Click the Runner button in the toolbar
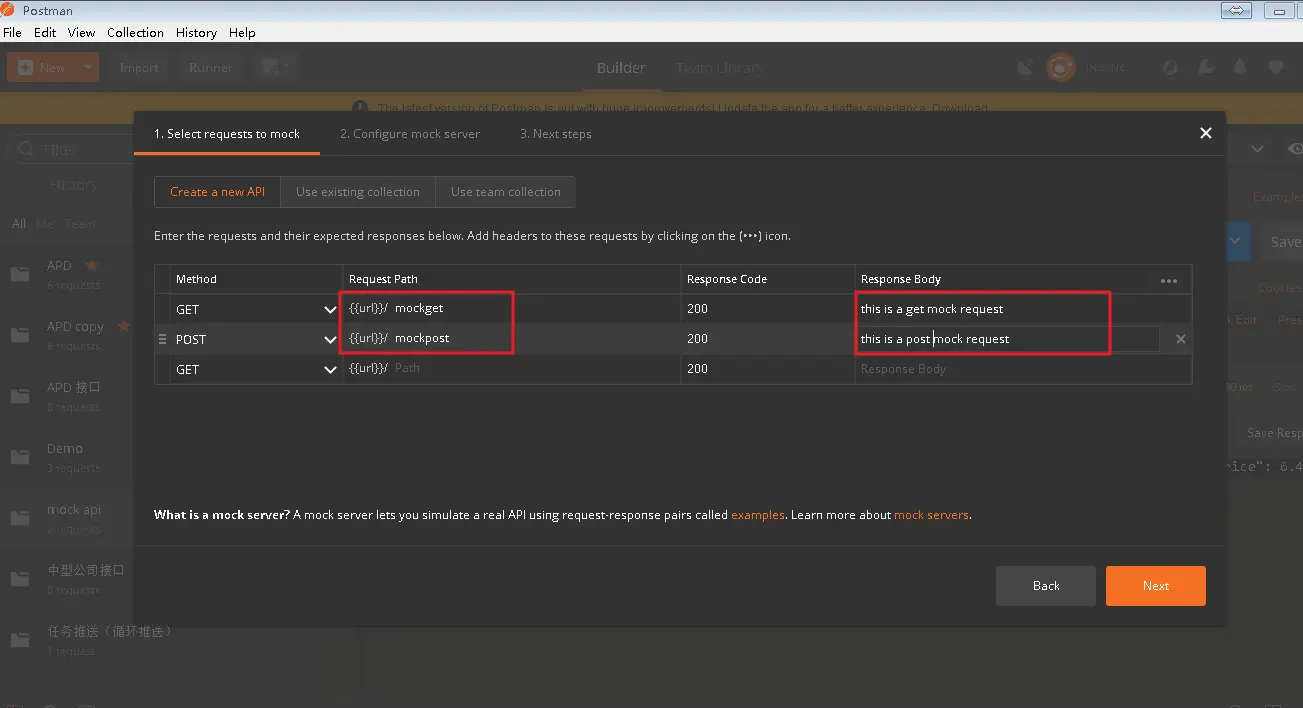The height and width of the screenshot is (708, 1303). pos(211,68)
